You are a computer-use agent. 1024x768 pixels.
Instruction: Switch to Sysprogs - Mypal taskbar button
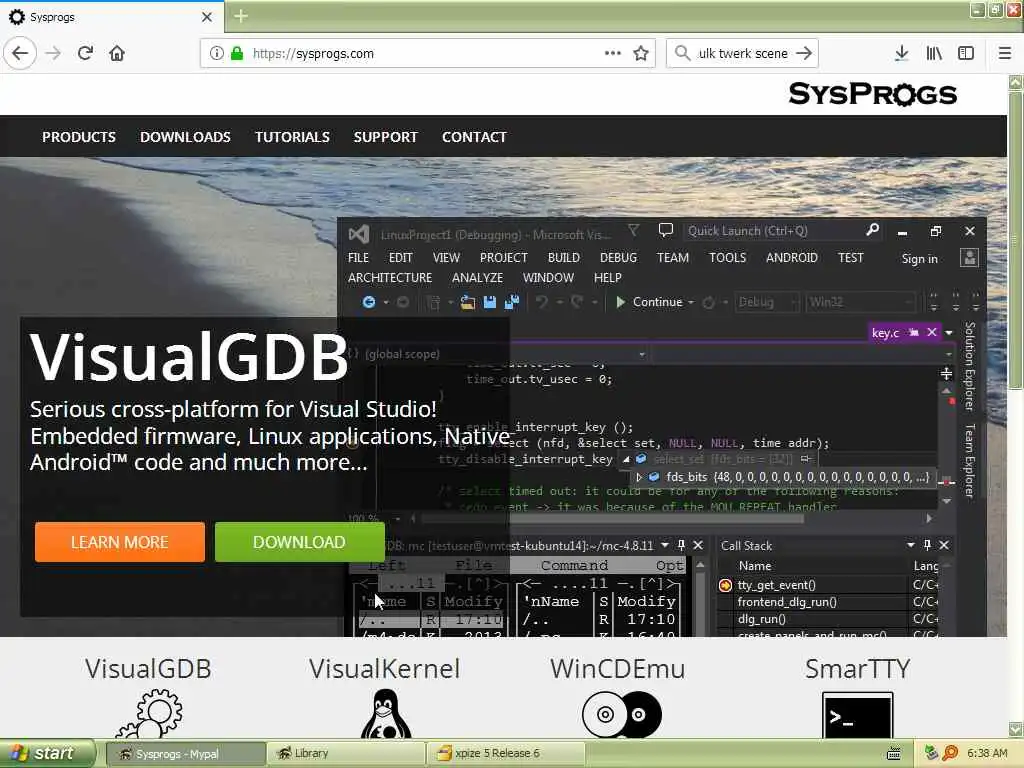click(x=186, y=754)
